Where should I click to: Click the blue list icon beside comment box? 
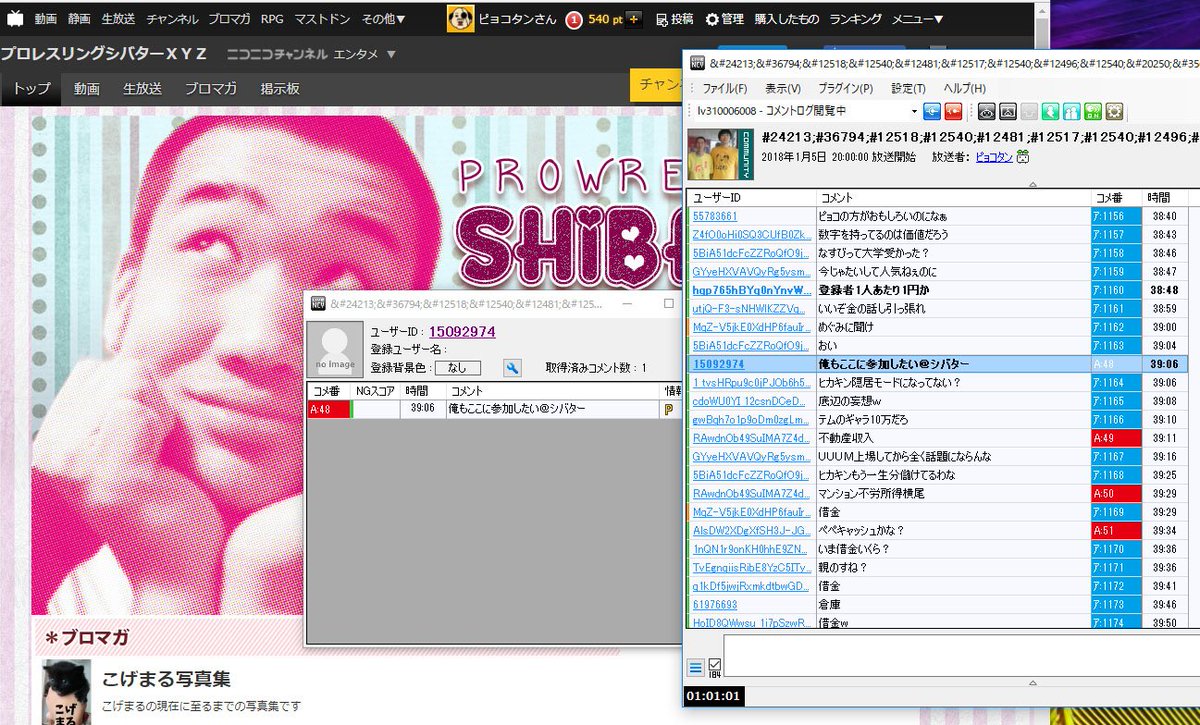(x=696, y=667)
